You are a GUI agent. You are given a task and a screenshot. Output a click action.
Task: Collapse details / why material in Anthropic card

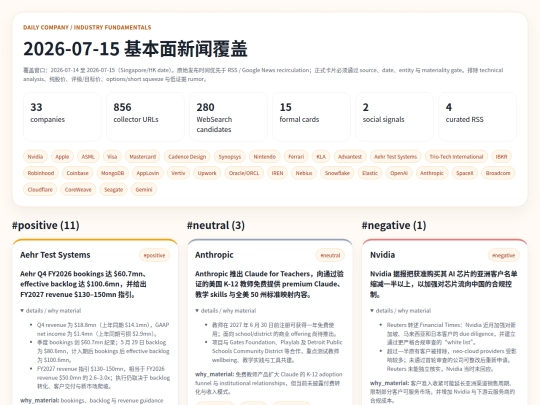coord(226,311)
